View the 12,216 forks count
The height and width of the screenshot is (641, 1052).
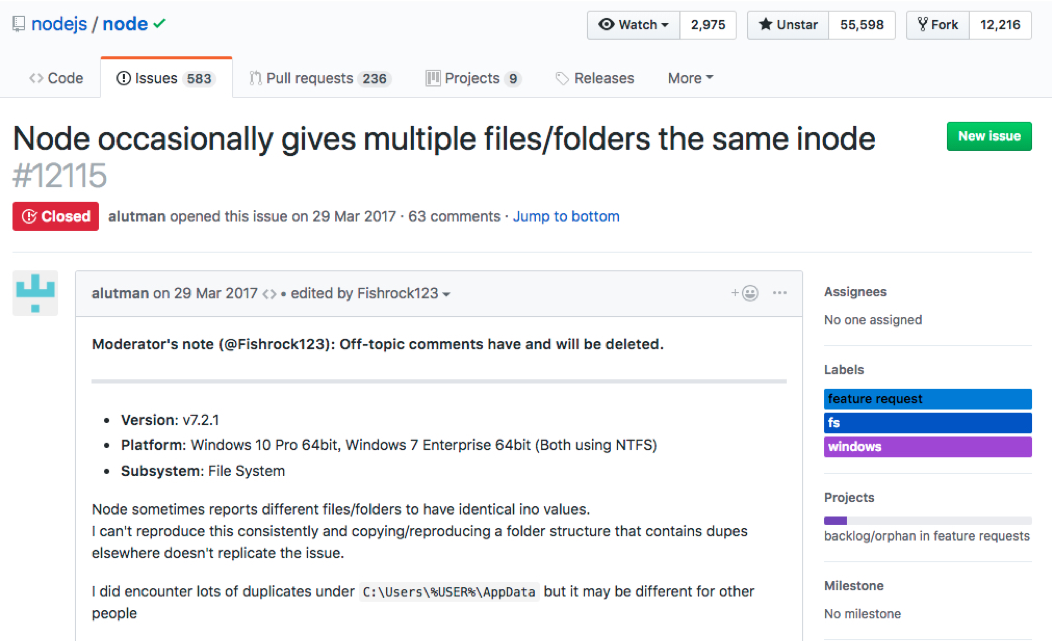point(1000,25)
